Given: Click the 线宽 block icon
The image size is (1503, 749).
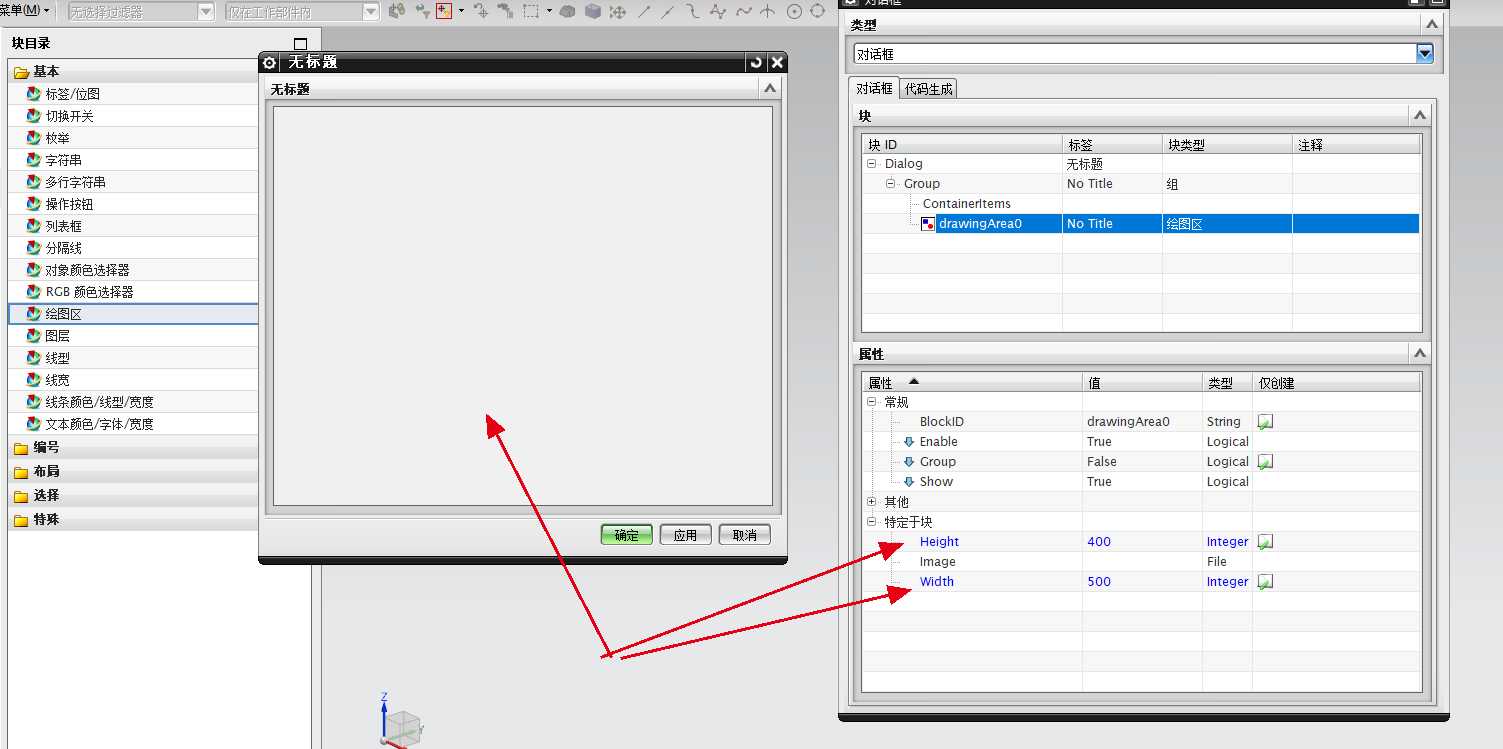Looking at the screenshot, I should tap(34, 380).
